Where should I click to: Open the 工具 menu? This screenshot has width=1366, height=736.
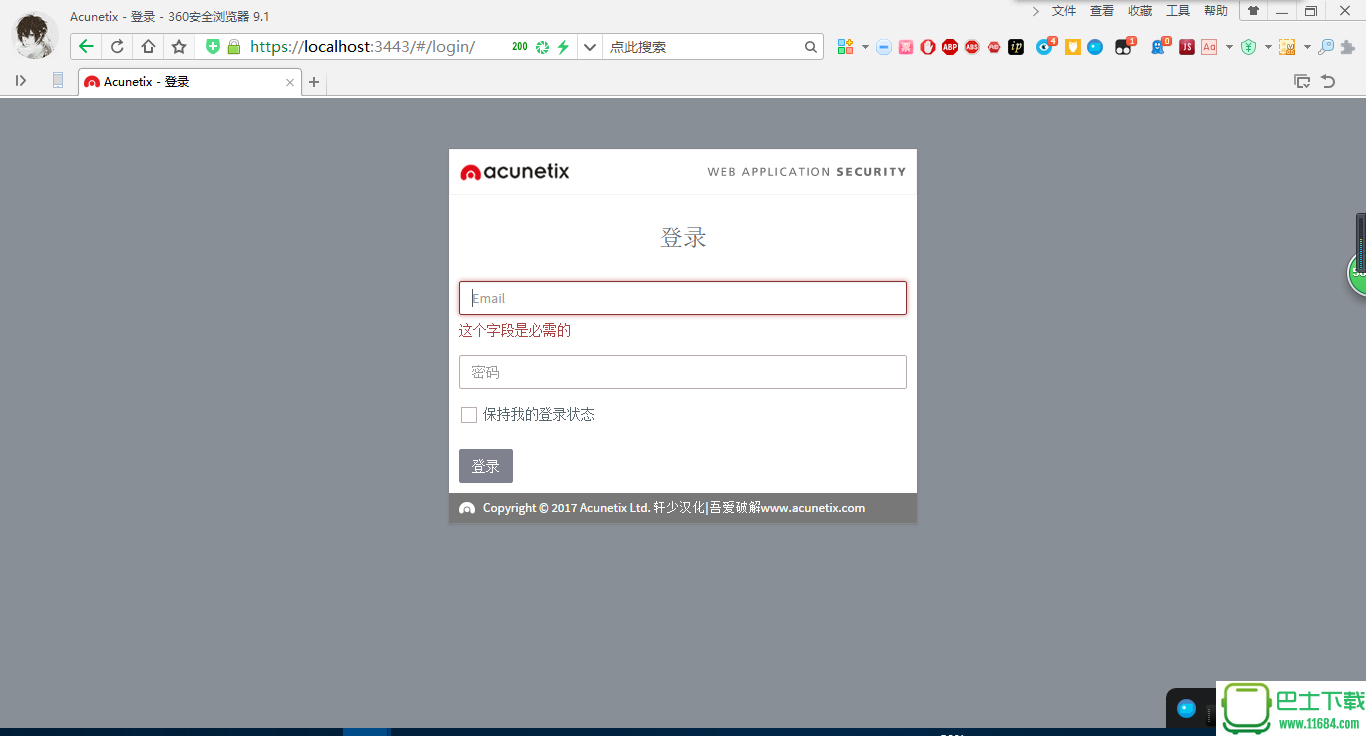(x=1178, y=11)
